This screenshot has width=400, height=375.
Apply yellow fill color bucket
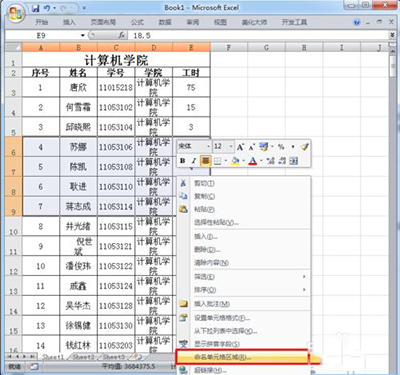pyautogui.click(x=235, y=161)
